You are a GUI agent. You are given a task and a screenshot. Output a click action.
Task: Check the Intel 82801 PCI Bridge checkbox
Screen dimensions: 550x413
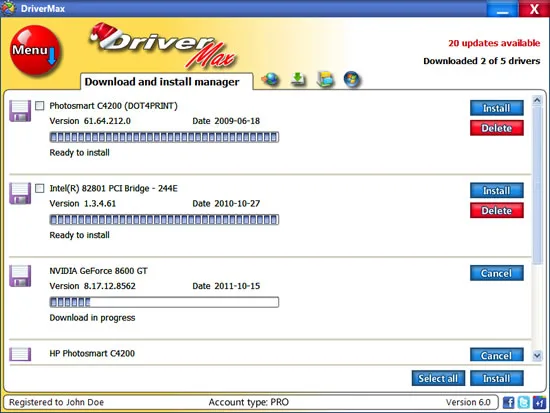40,188
